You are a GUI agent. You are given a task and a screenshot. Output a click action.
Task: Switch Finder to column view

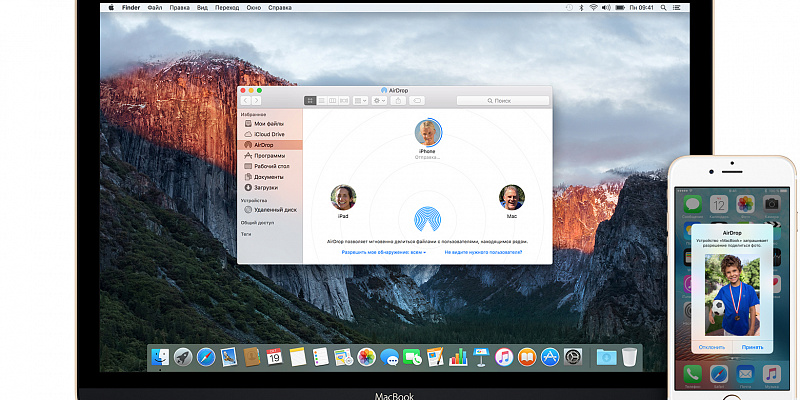click(331, 101)
